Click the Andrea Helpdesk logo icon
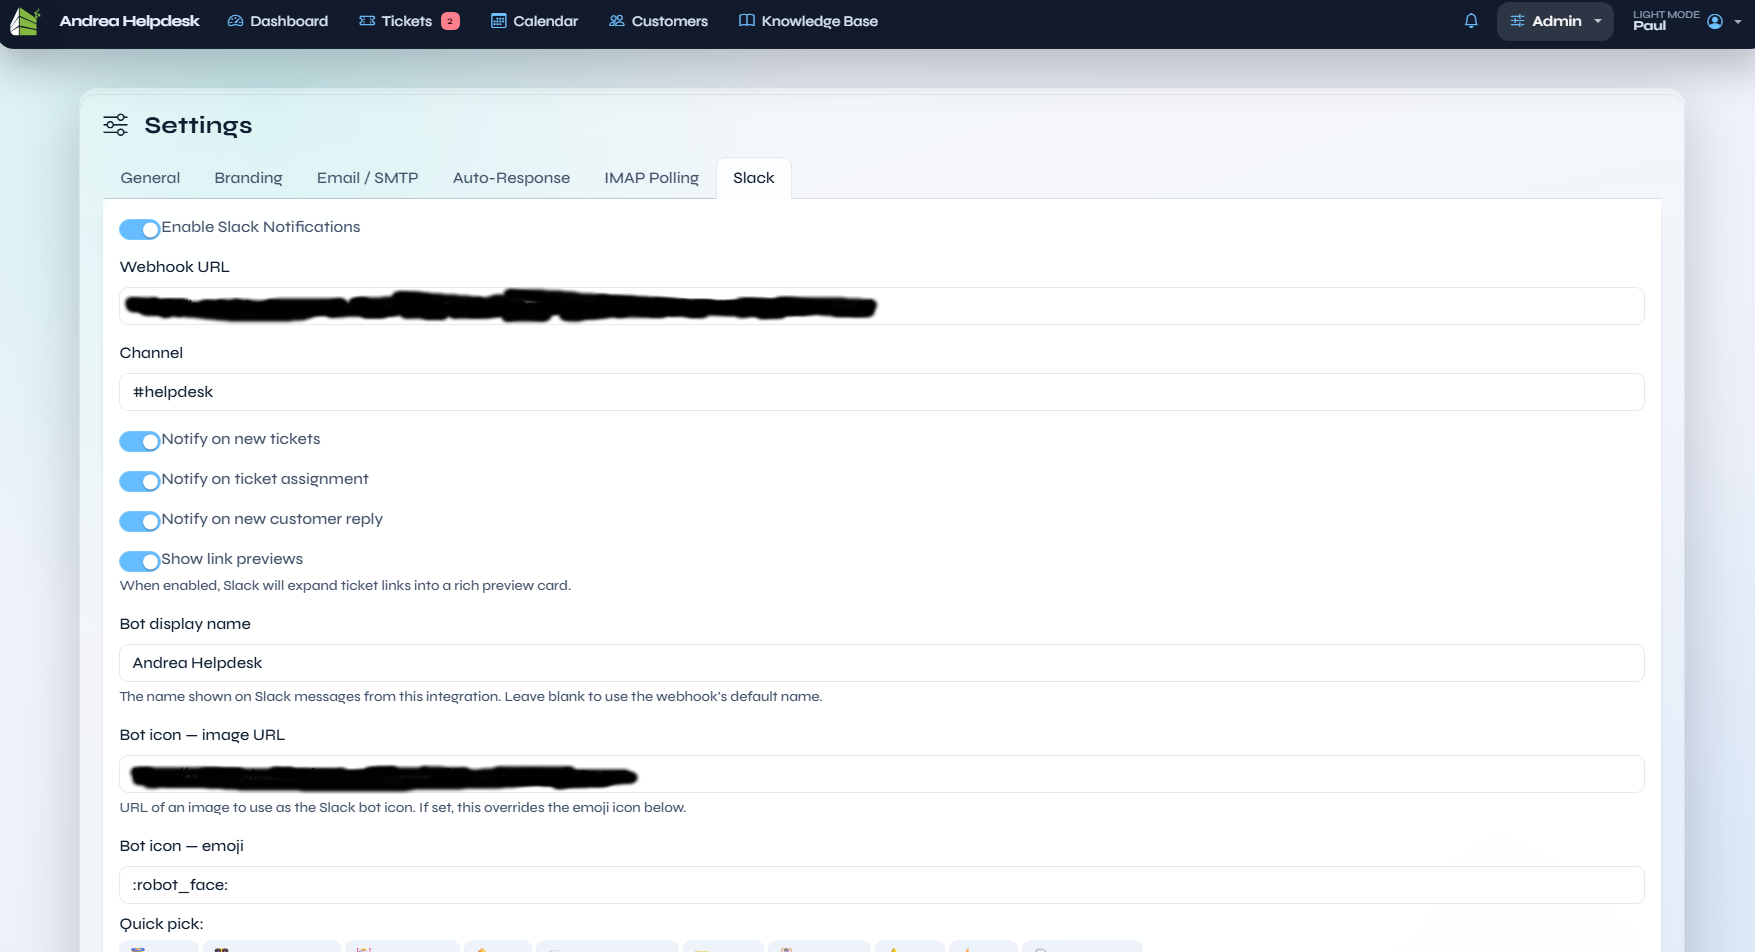Image resolution: width=1755 pixels, height=952 pixels. (25, 21)
